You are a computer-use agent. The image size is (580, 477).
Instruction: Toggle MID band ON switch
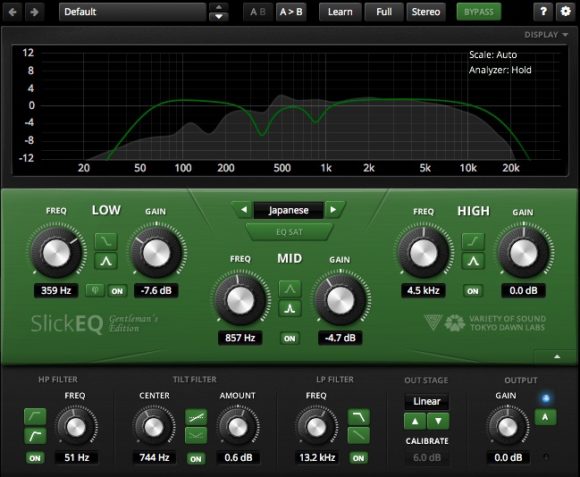tap(290, 338)
